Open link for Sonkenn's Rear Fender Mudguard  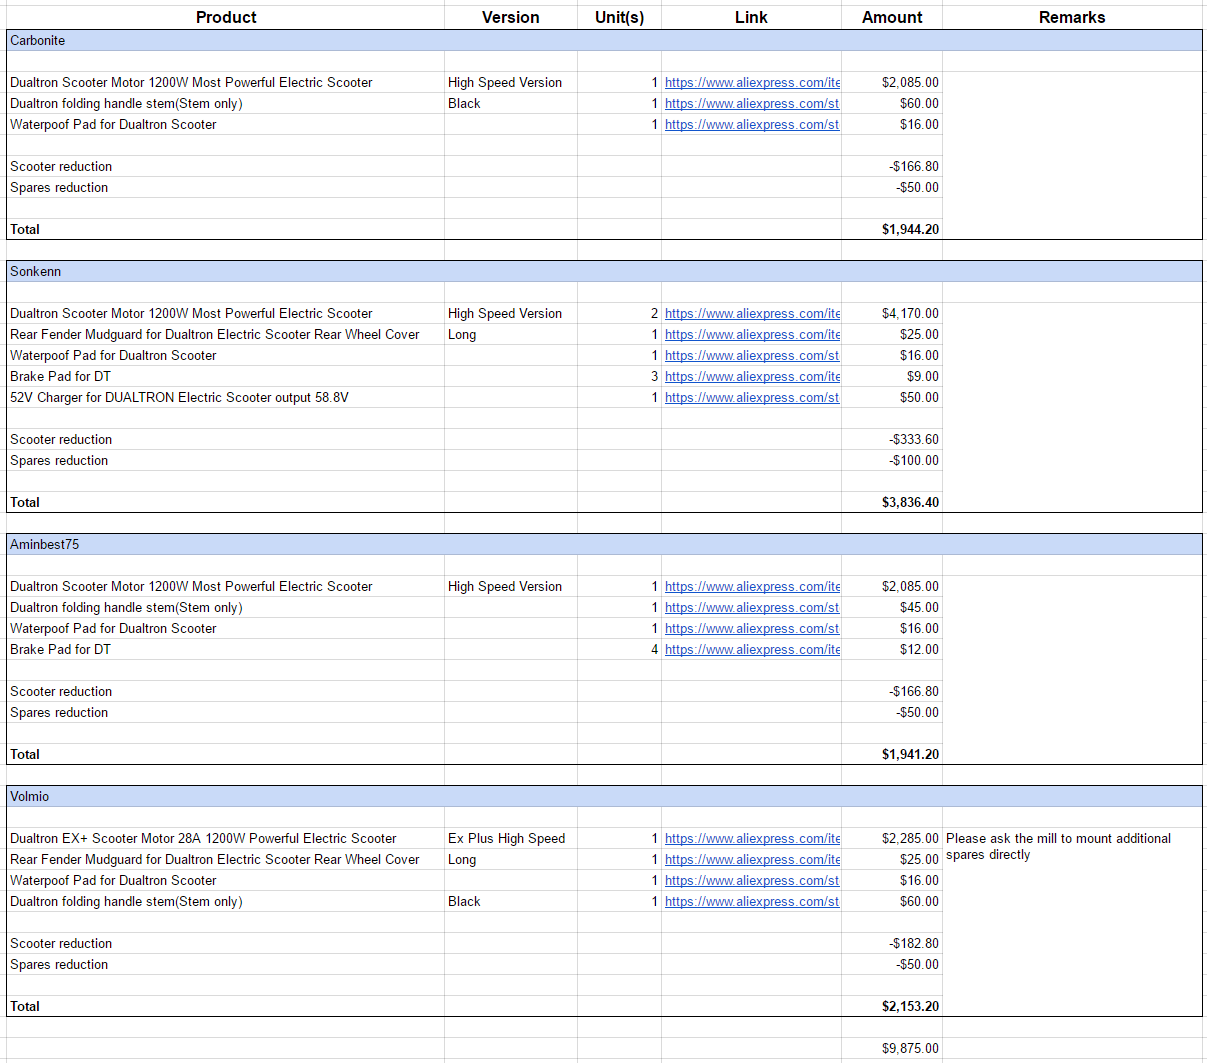[752, 335]
